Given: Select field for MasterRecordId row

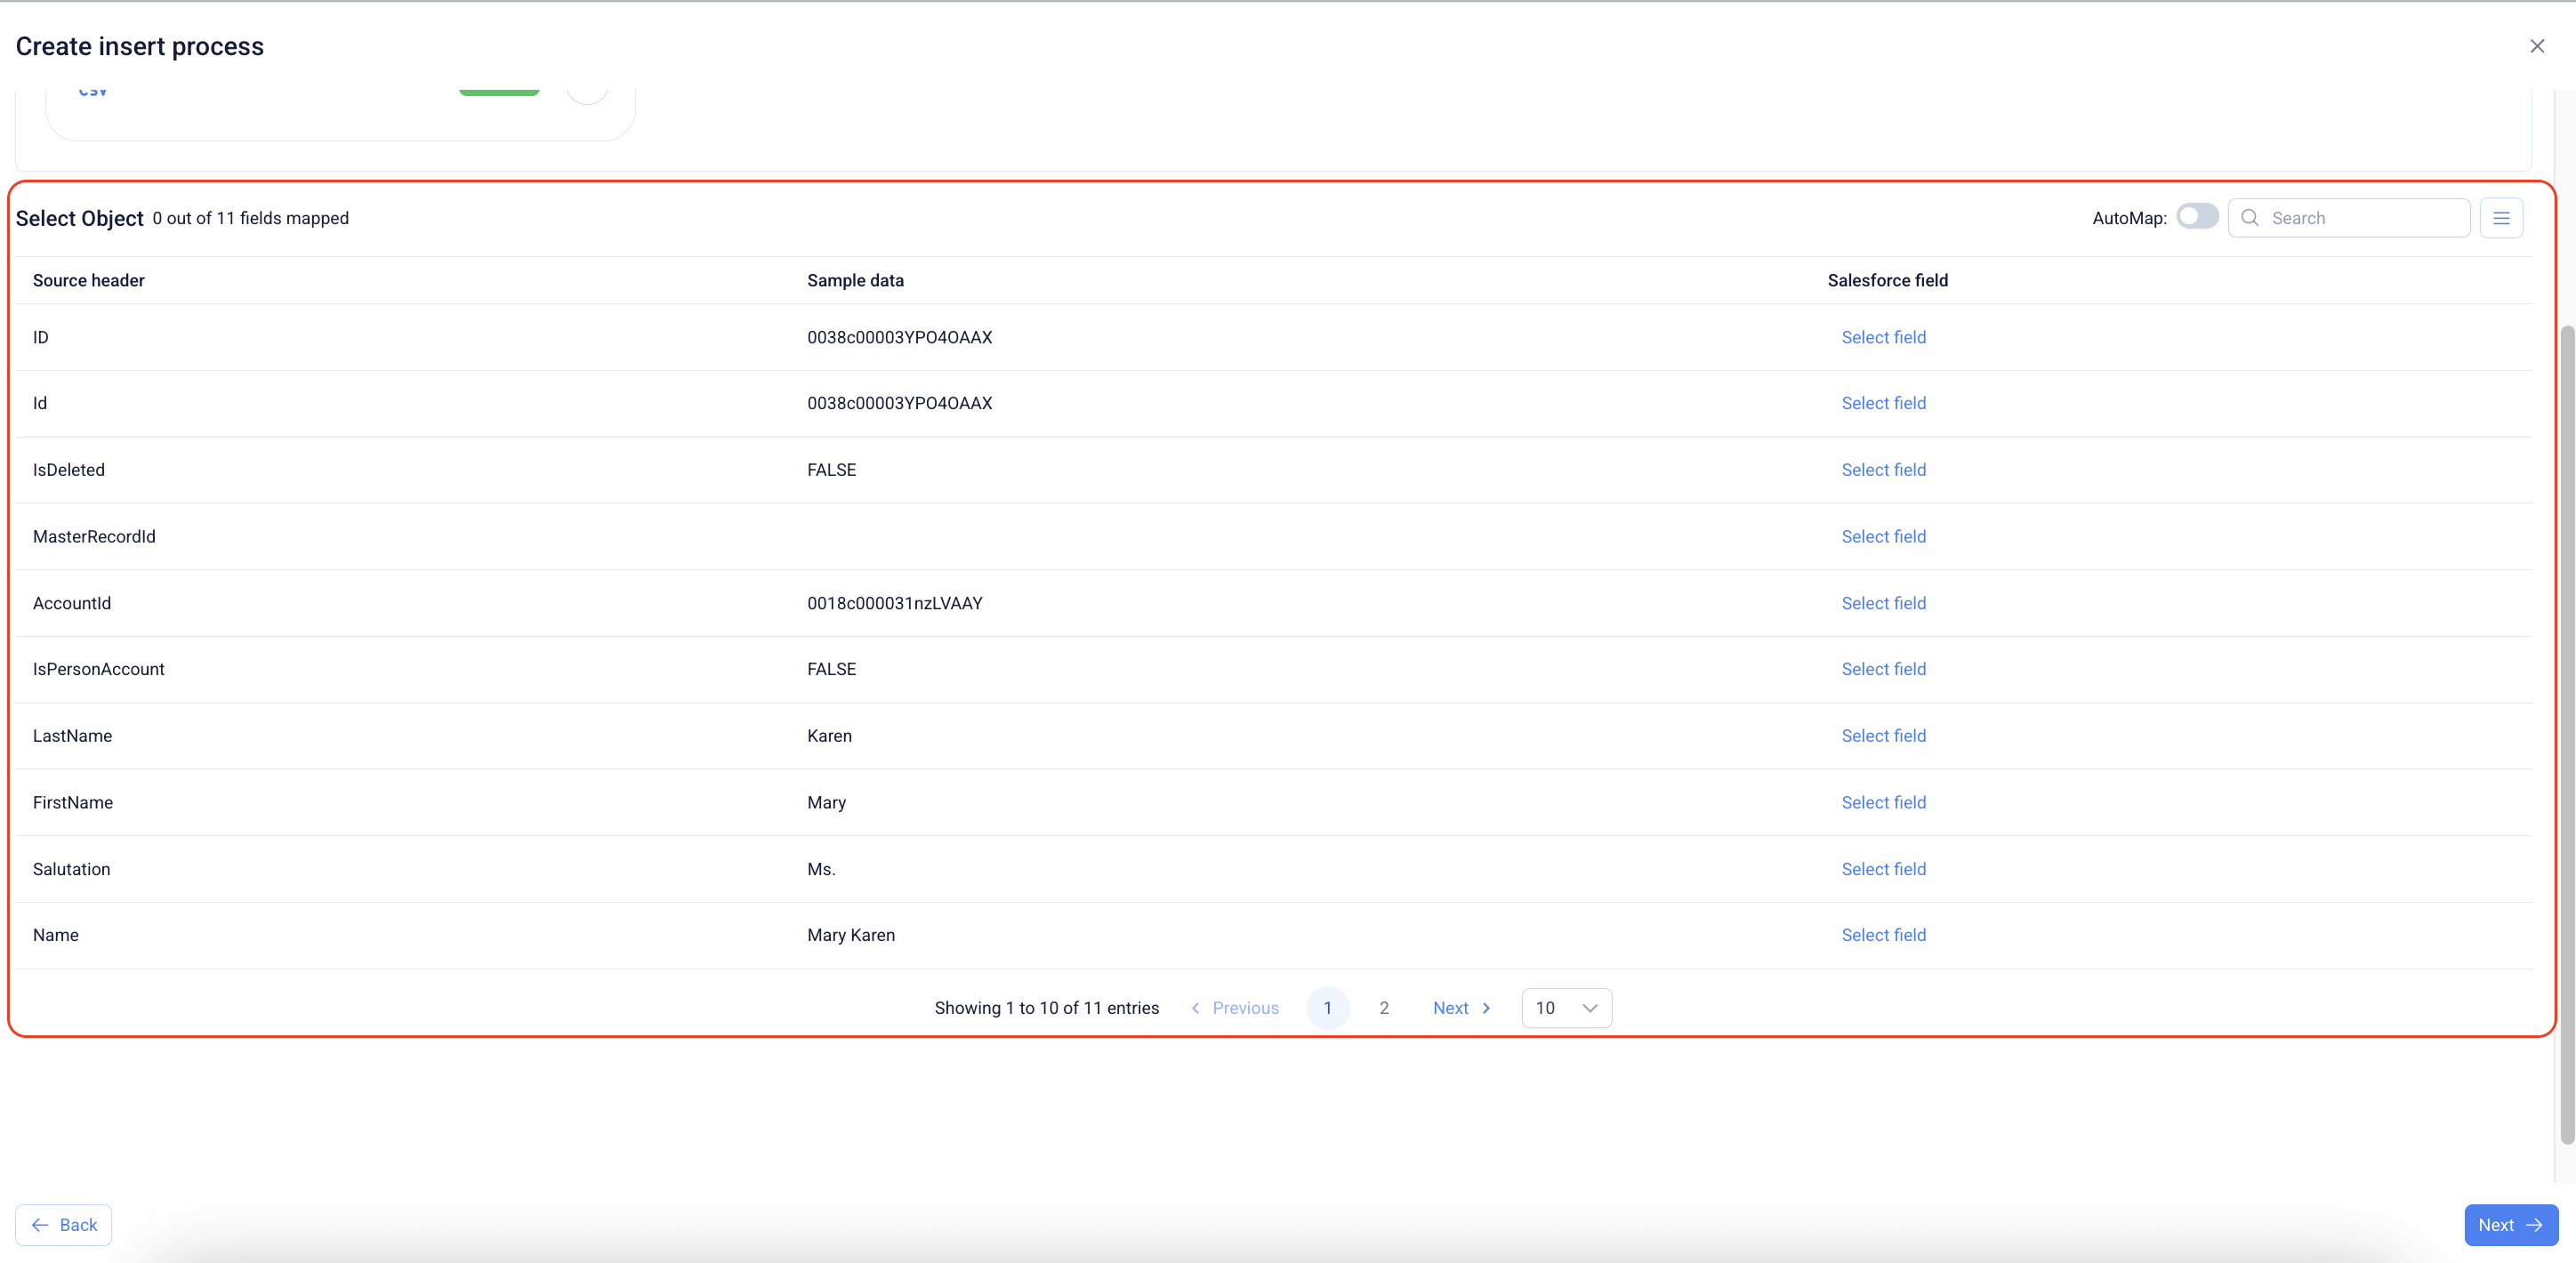Looking at the screenshot, I should click(x=1883, y=537).
